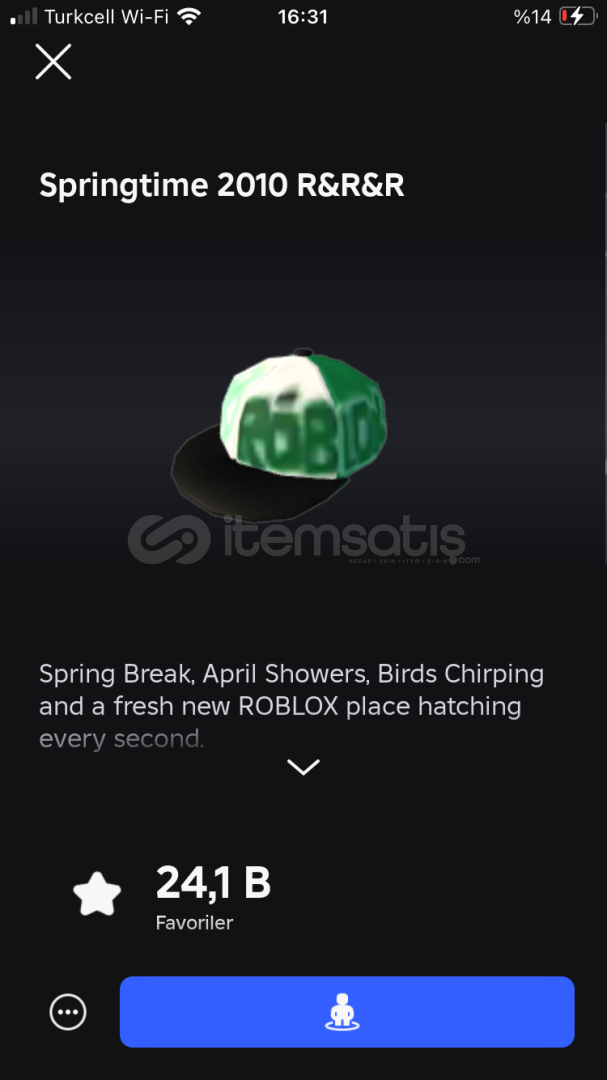Tap the Wi-Fi status icon
Image resolution: width=607 pixels, height=1080 pixels.
[188, 17]
